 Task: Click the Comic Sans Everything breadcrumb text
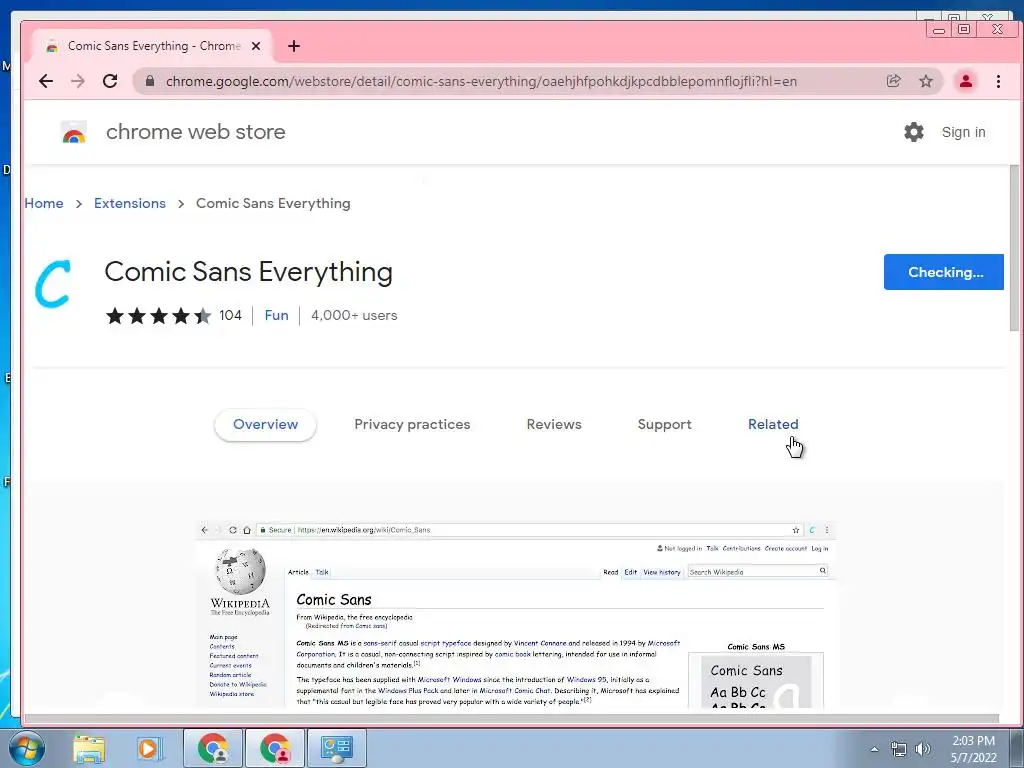pos(273,203)
